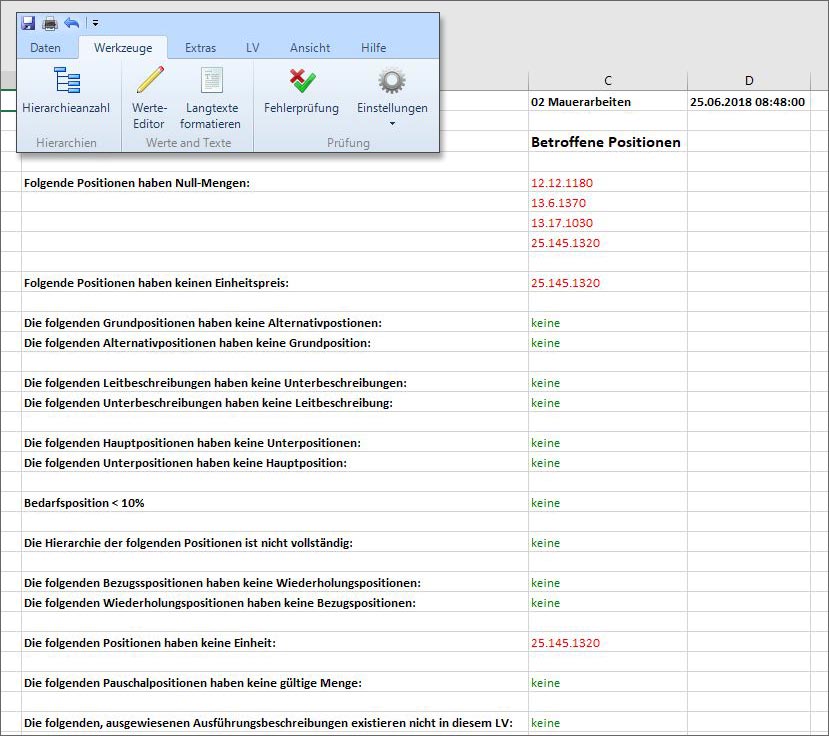Click the Print icon in quick access toolbar
Viewport: 829px width, 736px height.
click(49, 22)
